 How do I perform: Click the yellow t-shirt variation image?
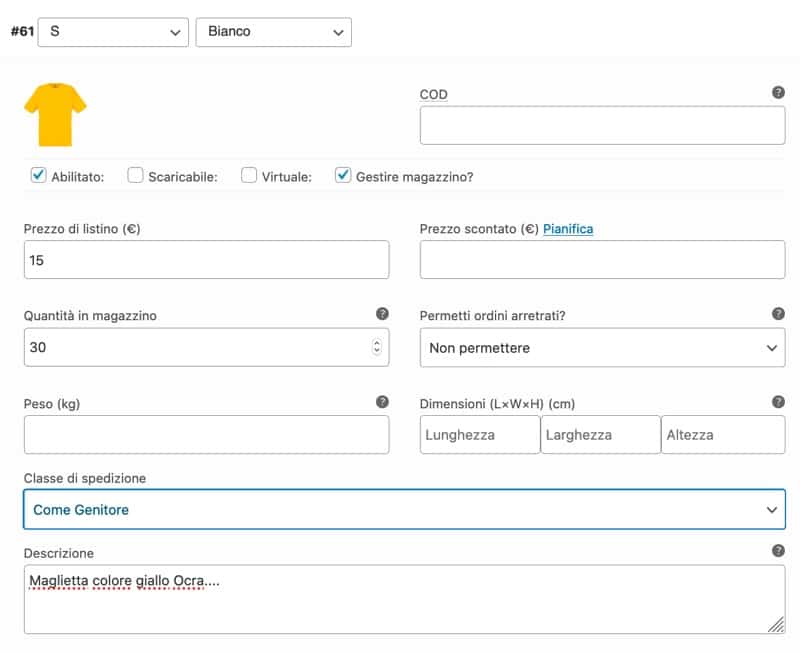55,115
